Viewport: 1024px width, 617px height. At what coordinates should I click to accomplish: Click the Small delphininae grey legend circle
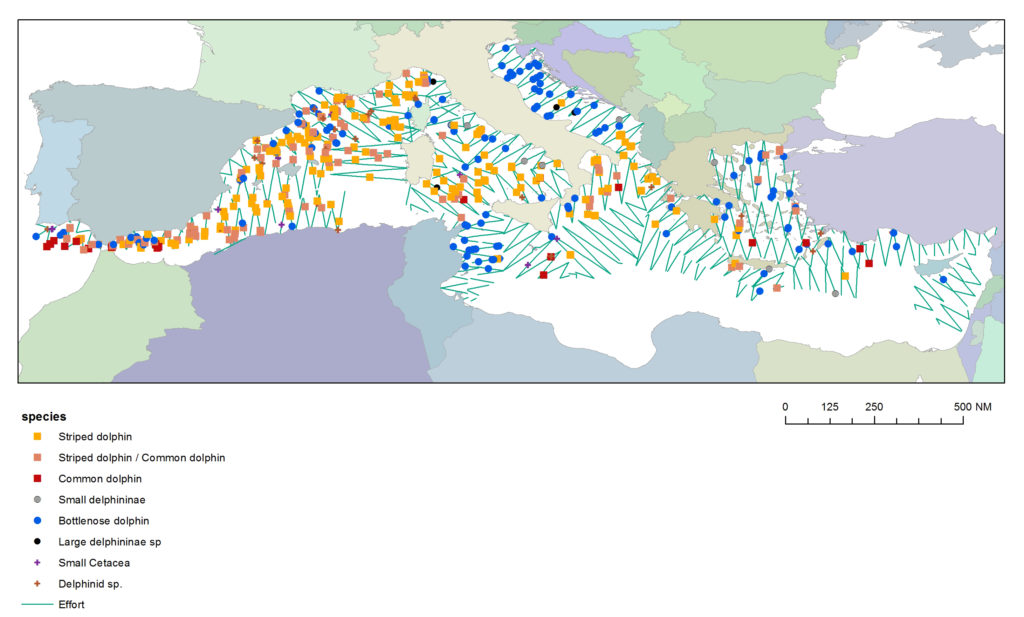(x=37, y=499)
